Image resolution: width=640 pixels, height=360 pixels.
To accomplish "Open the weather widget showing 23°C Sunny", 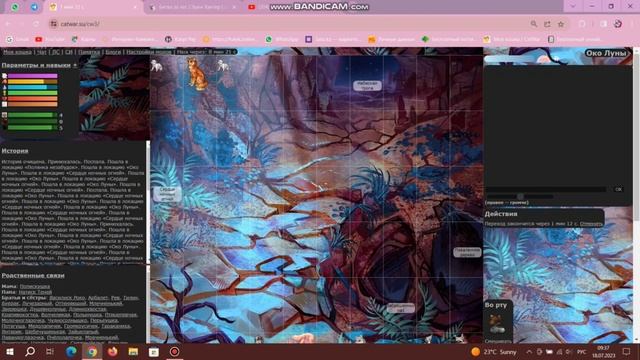I will 494,352.
